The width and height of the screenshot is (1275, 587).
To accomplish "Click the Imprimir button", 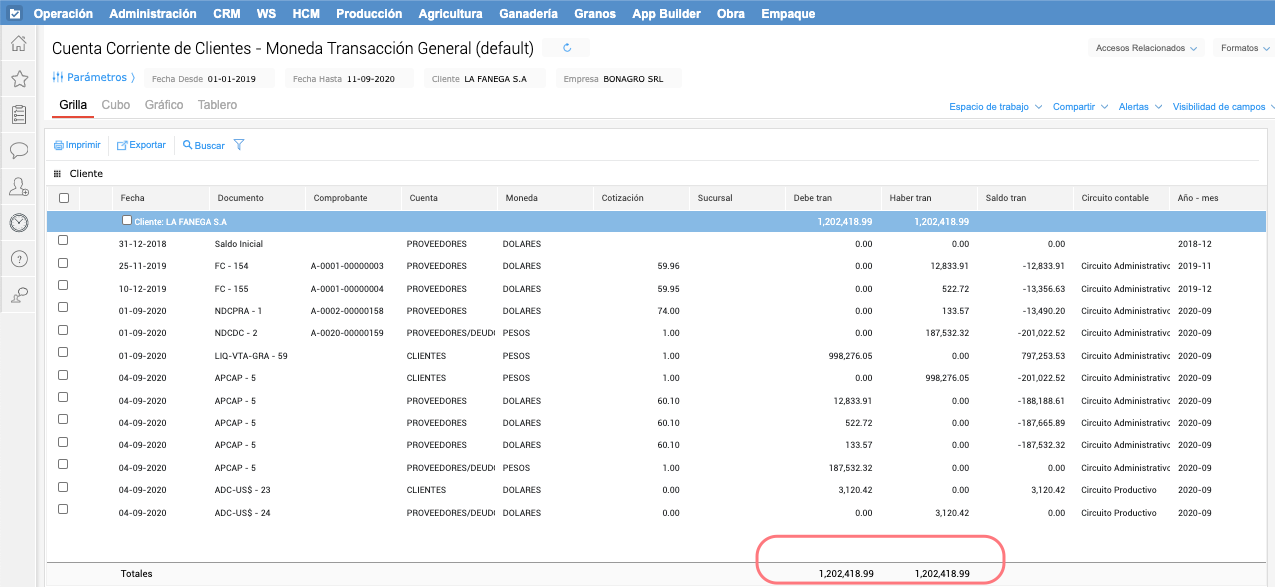I will 77,145.
